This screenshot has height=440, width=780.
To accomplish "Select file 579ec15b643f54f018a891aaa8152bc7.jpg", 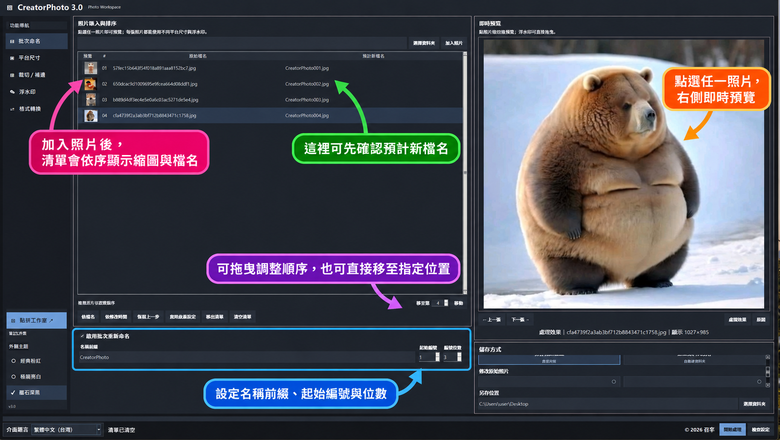I will (x=154, y=68).
